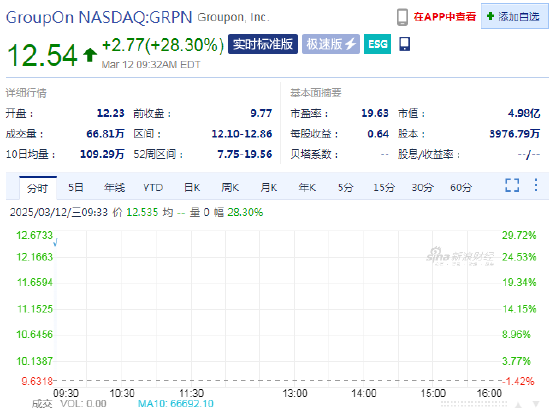Image resolution: width=550 pixels, height=409 pixels.
Task: Select the YTD chart tab
Action: tap(153, 188)
